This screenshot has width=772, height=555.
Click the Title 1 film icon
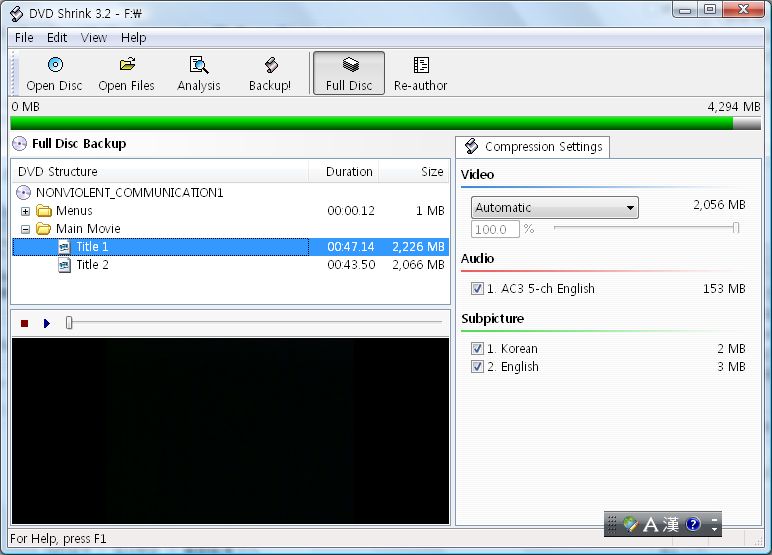click(64, 247)
